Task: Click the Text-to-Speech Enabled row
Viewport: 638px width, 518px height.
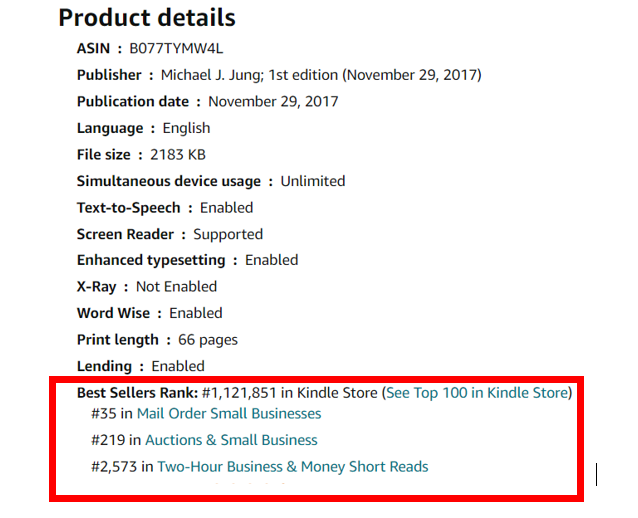Action: coord(165,207)
